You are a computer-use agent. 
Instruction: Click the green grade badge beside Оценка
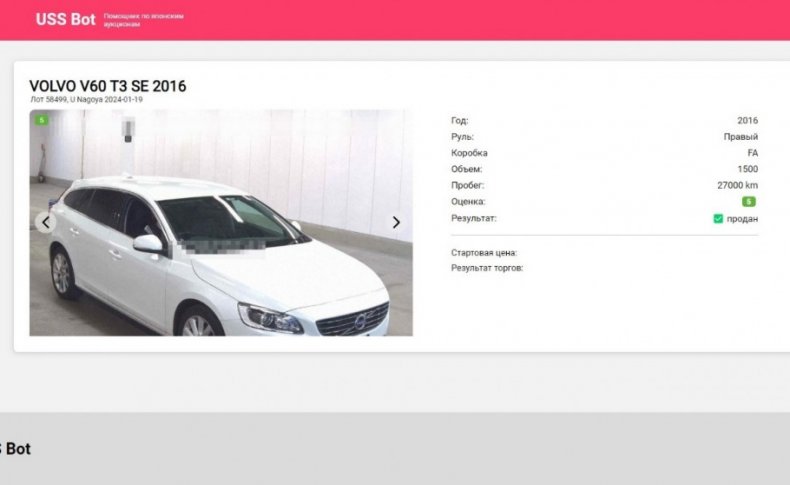[749, 202]
